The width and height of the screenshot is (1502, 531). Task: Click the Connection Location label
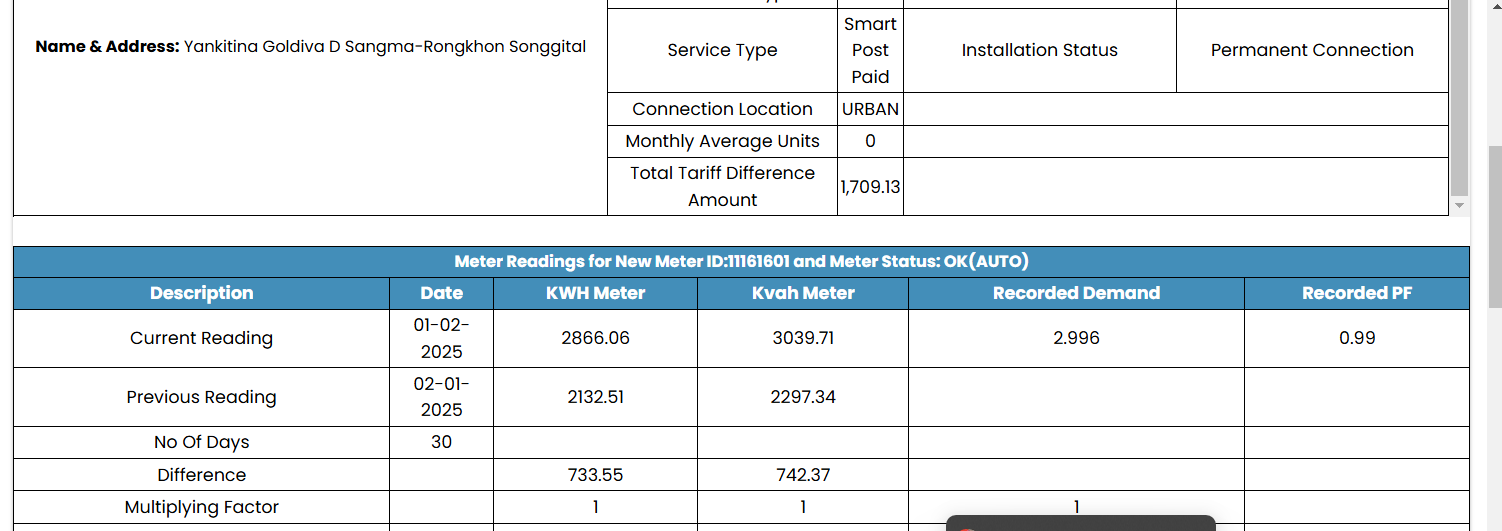click(x=722, y=109)
